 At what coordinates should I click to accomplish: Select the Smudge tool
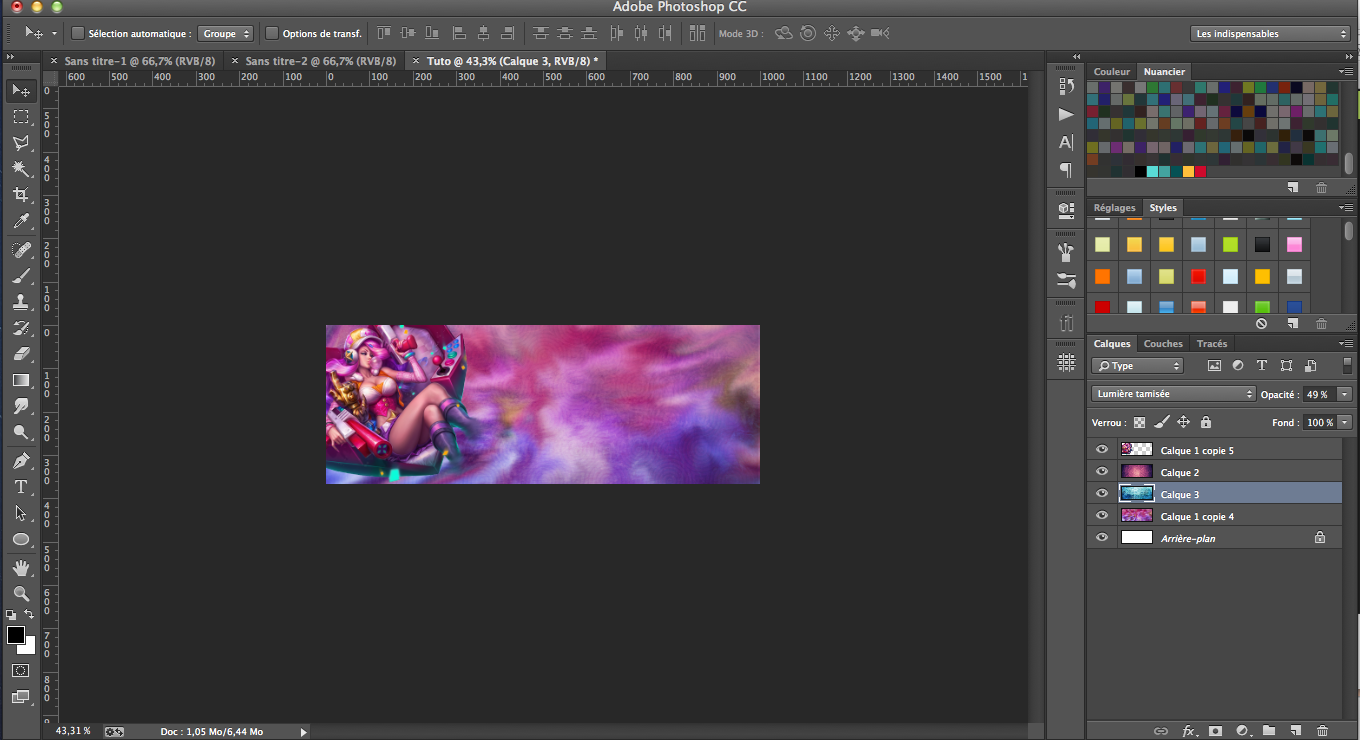click(21, 406)
